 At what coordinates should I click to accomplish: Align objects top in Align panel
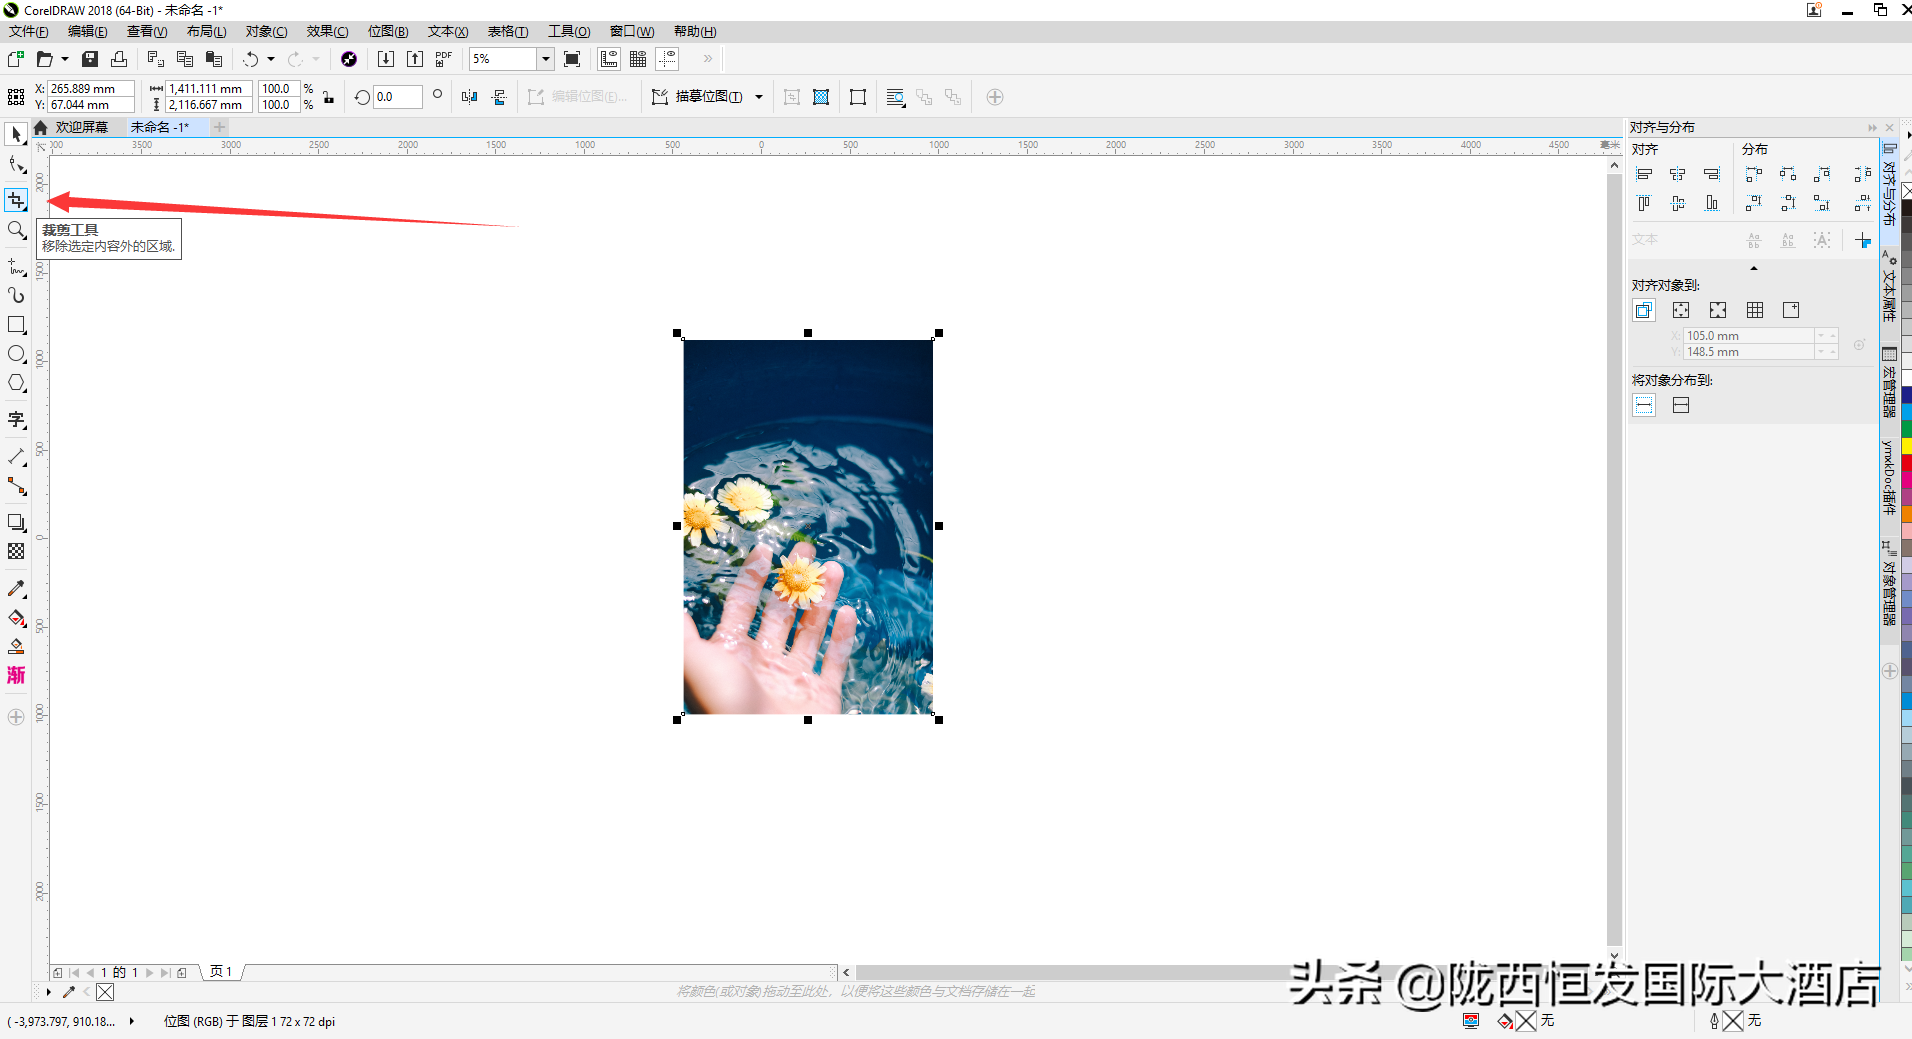(1644, 203)
